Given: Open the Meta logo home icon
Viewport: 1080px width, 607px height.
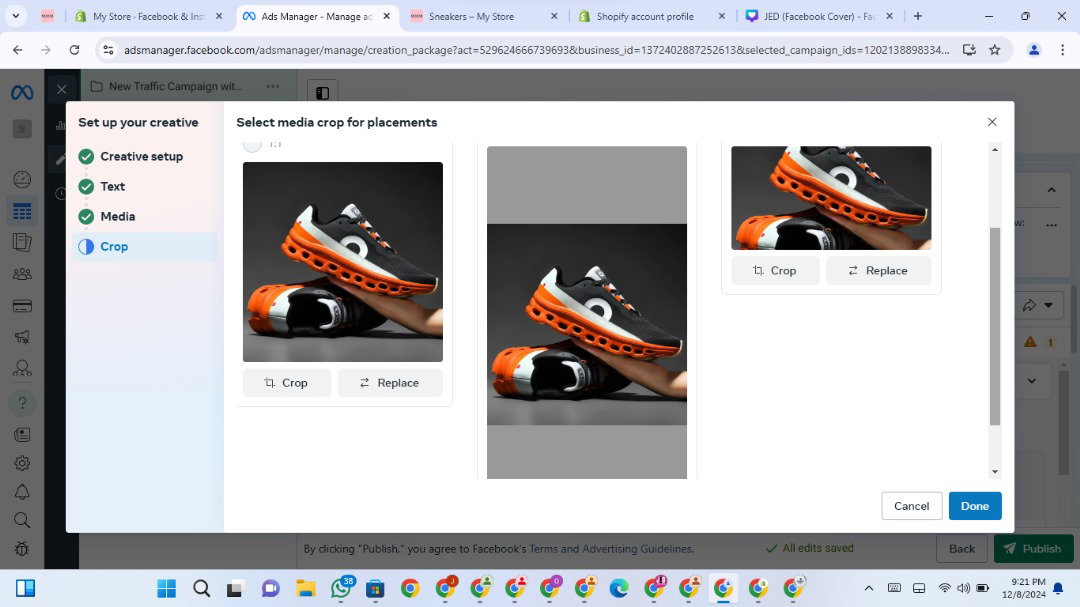Looking at the screenshot, I should click(22, 92).
